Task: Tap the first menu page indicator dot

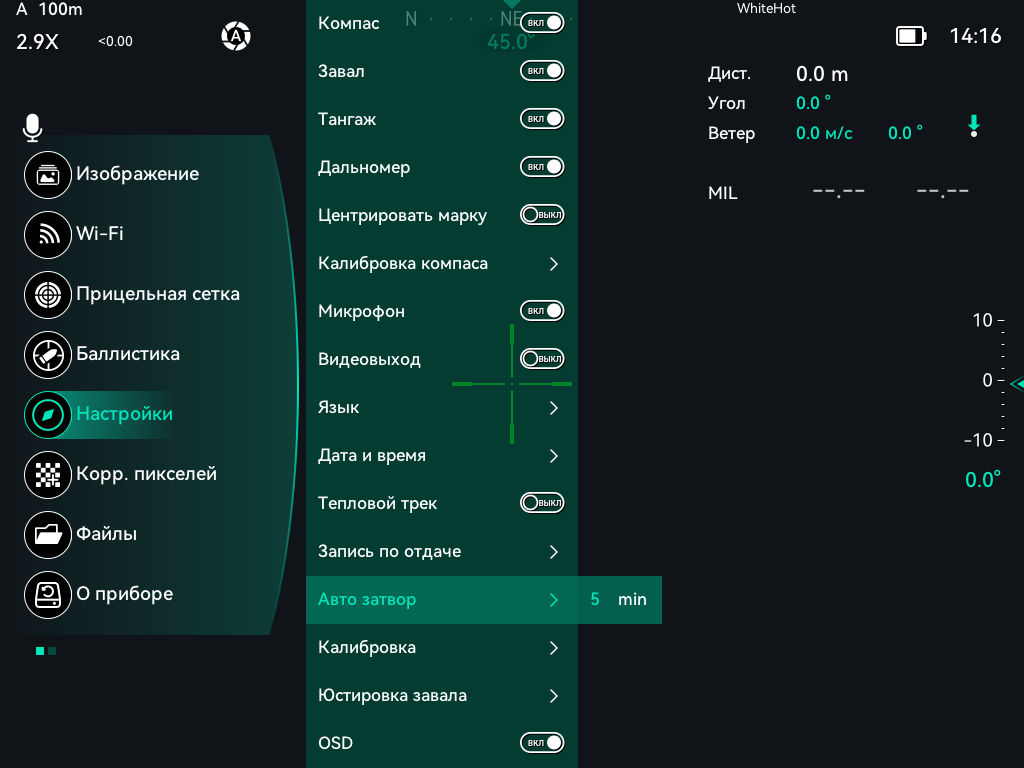Action: pos(40,651)
